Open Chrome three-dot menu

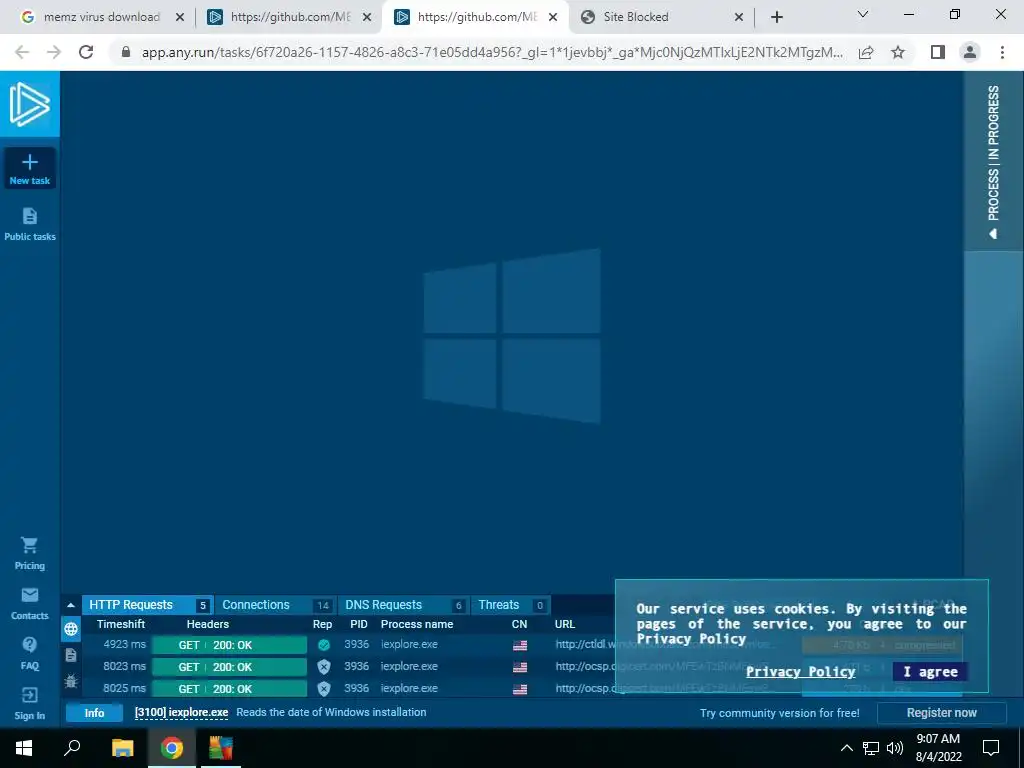click(1002, 52)
